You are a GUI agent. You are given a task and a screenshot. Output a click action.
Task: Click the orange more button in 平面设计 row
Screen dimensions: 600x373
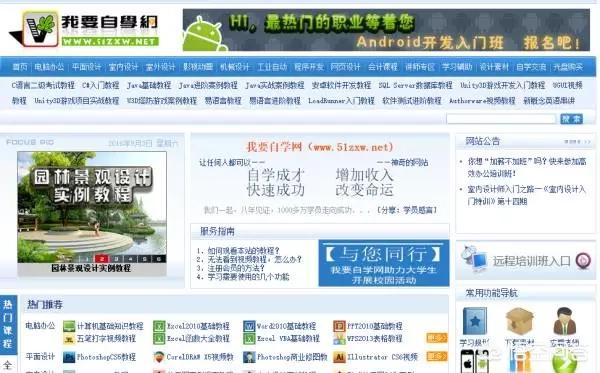pos(437,356)
